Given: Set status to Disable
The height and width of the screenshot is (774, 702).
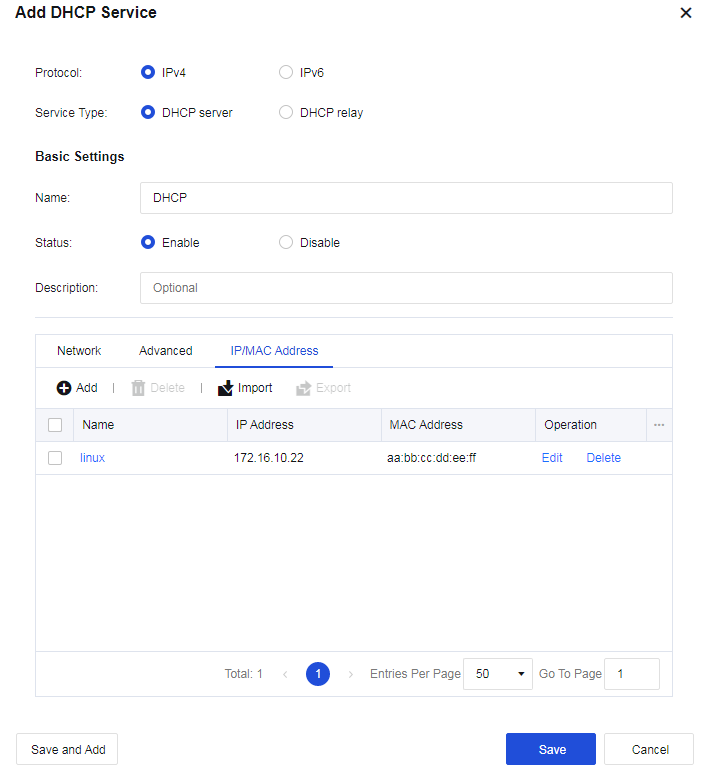Looking at the screenshot, I should [x=286, y=242].
